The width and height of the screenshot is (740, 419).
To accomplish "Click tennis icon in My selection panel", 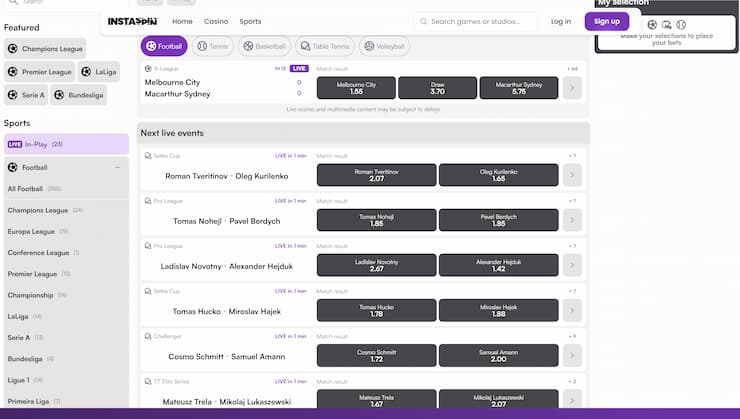I will (x=681, y=25).
